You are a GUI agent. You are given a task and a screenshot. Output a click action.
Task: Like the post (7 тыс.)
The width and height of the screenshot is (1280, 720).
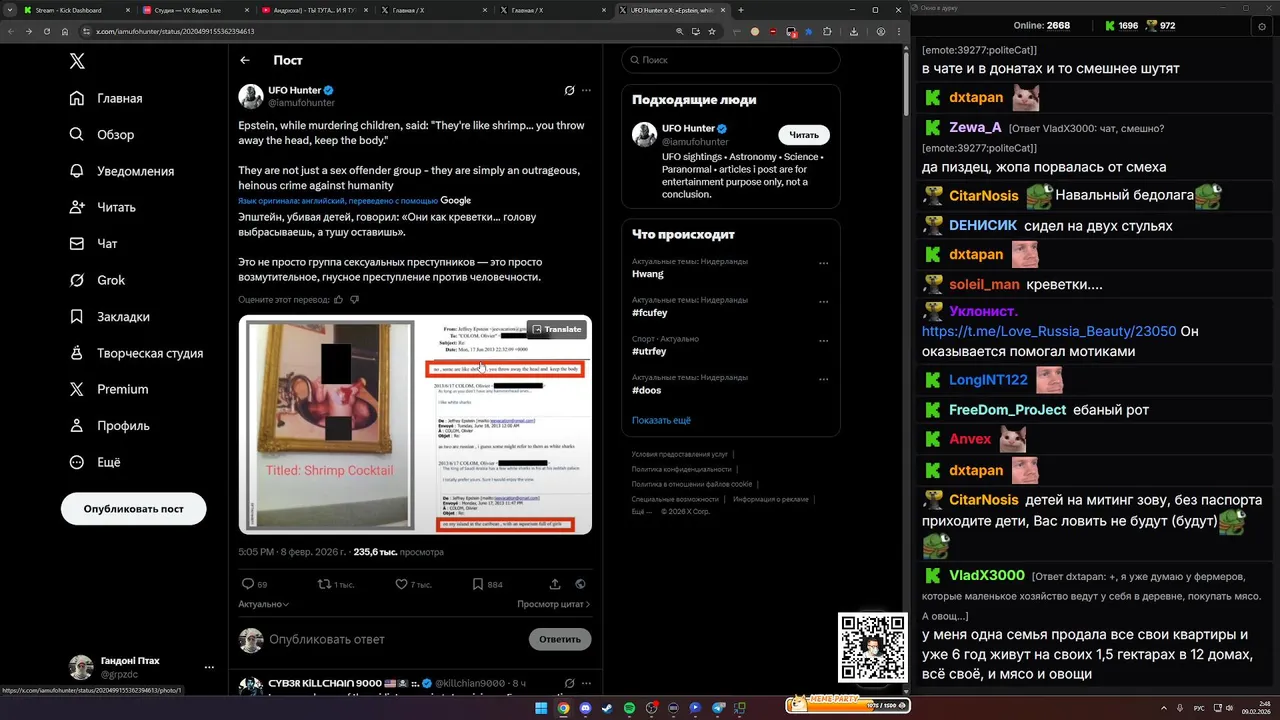pyautogui.click(x=413, y=584)
